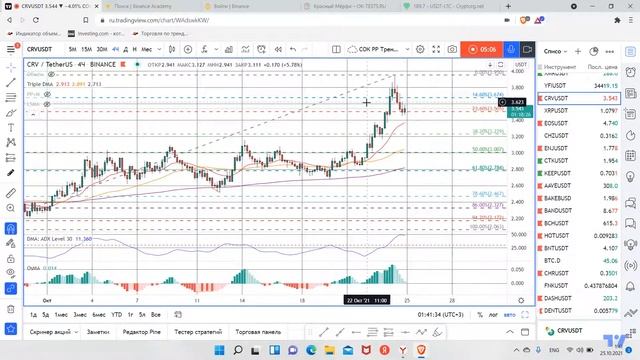640x360 pixels.
Task: Toggle logarithmic scale лог
Action: 493,315
